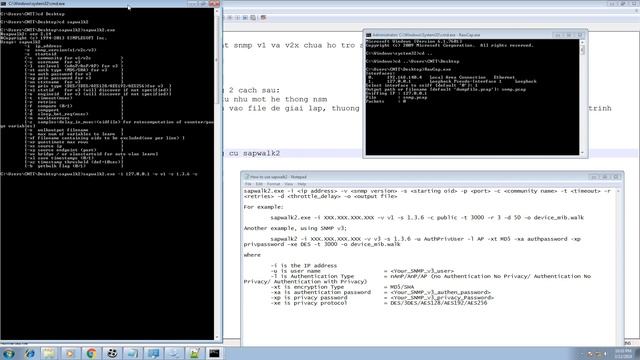Open Windows Media Player taskbar icon
The height and width of the screenshot is (360, 640).
(70, 353)
